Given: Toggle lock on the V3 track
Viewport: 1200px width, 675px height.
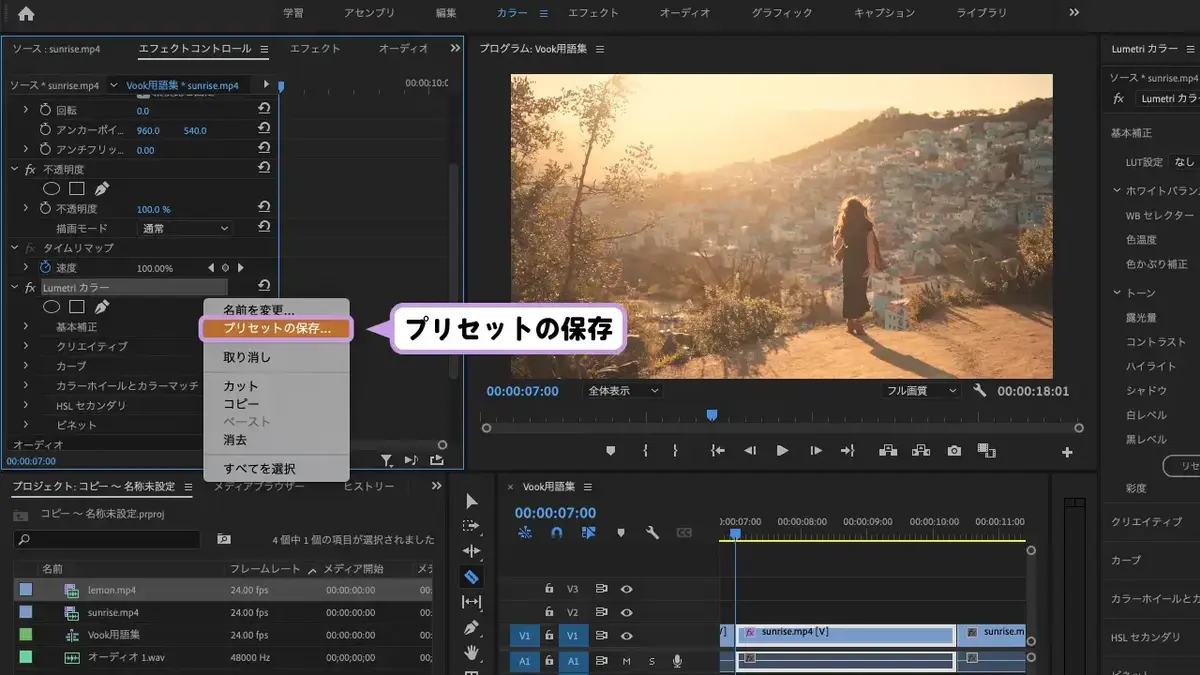Looking at the screenshot, I should click(x=549, y=589).
